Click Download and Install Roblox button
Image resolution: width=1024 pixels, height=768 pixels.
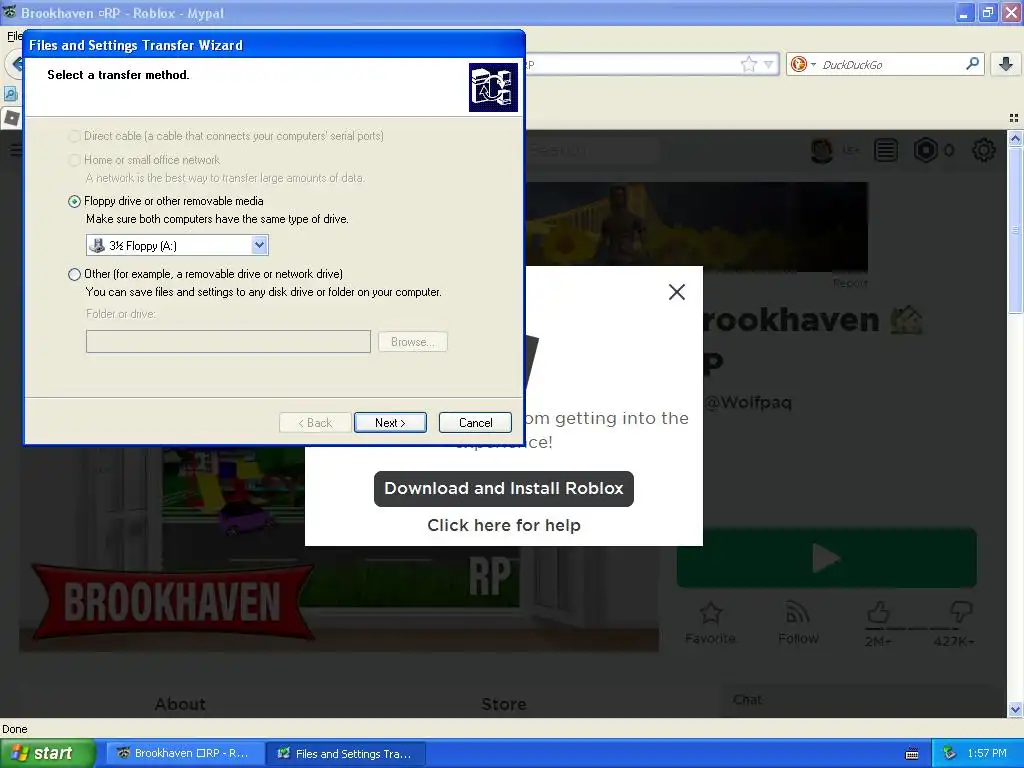click(x=504, y=488)
